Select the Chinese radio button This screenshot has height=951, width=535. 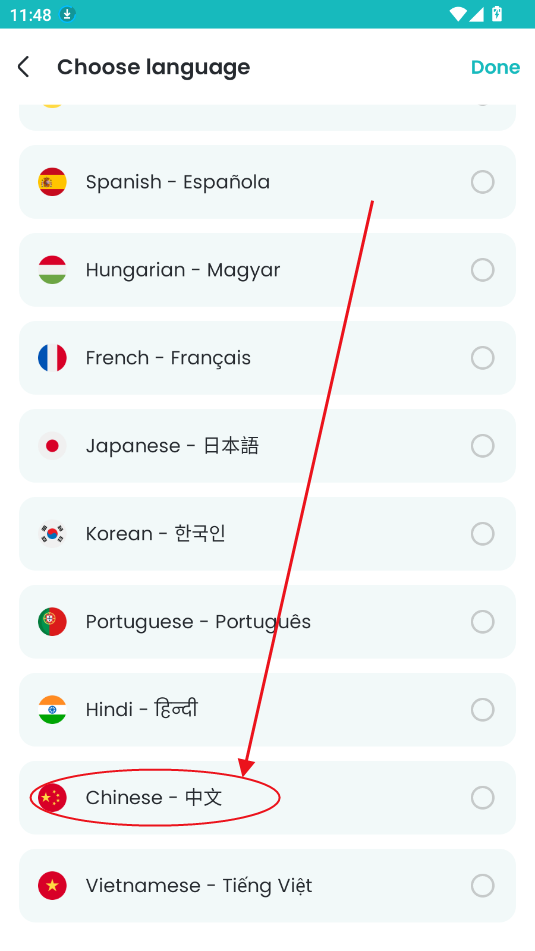tap(483, 798)
